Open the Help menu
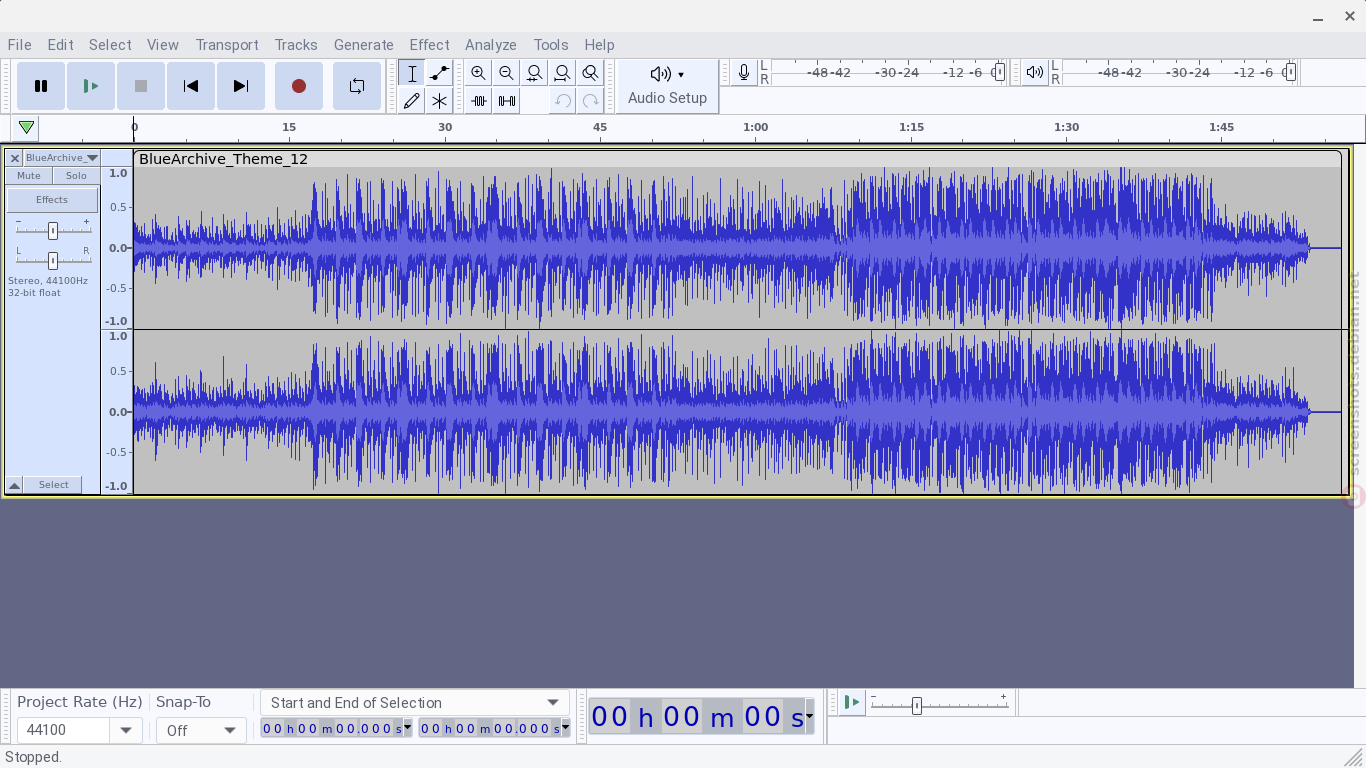This screenshot has width=1366, height=768. tap(599, 45)
